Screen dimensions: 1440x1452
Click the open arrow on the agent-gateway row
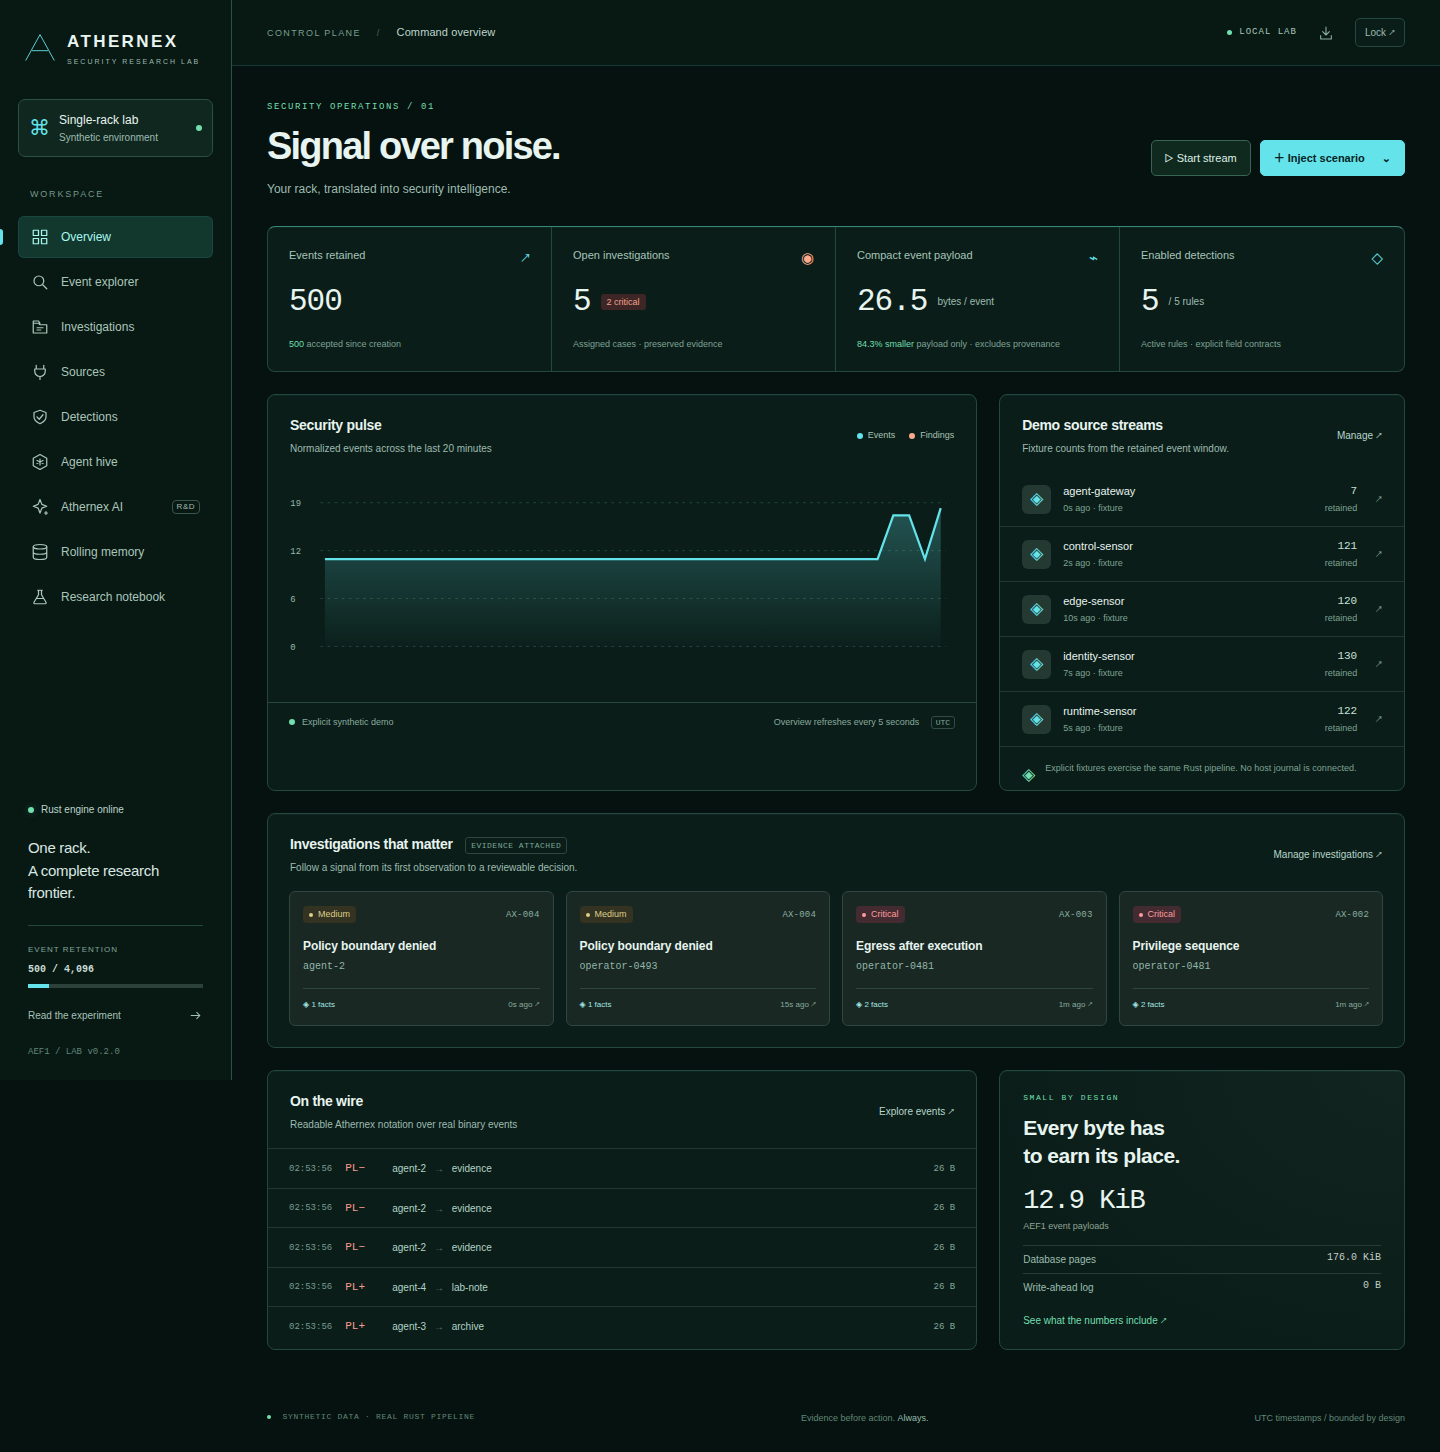tap(1379, 499)
